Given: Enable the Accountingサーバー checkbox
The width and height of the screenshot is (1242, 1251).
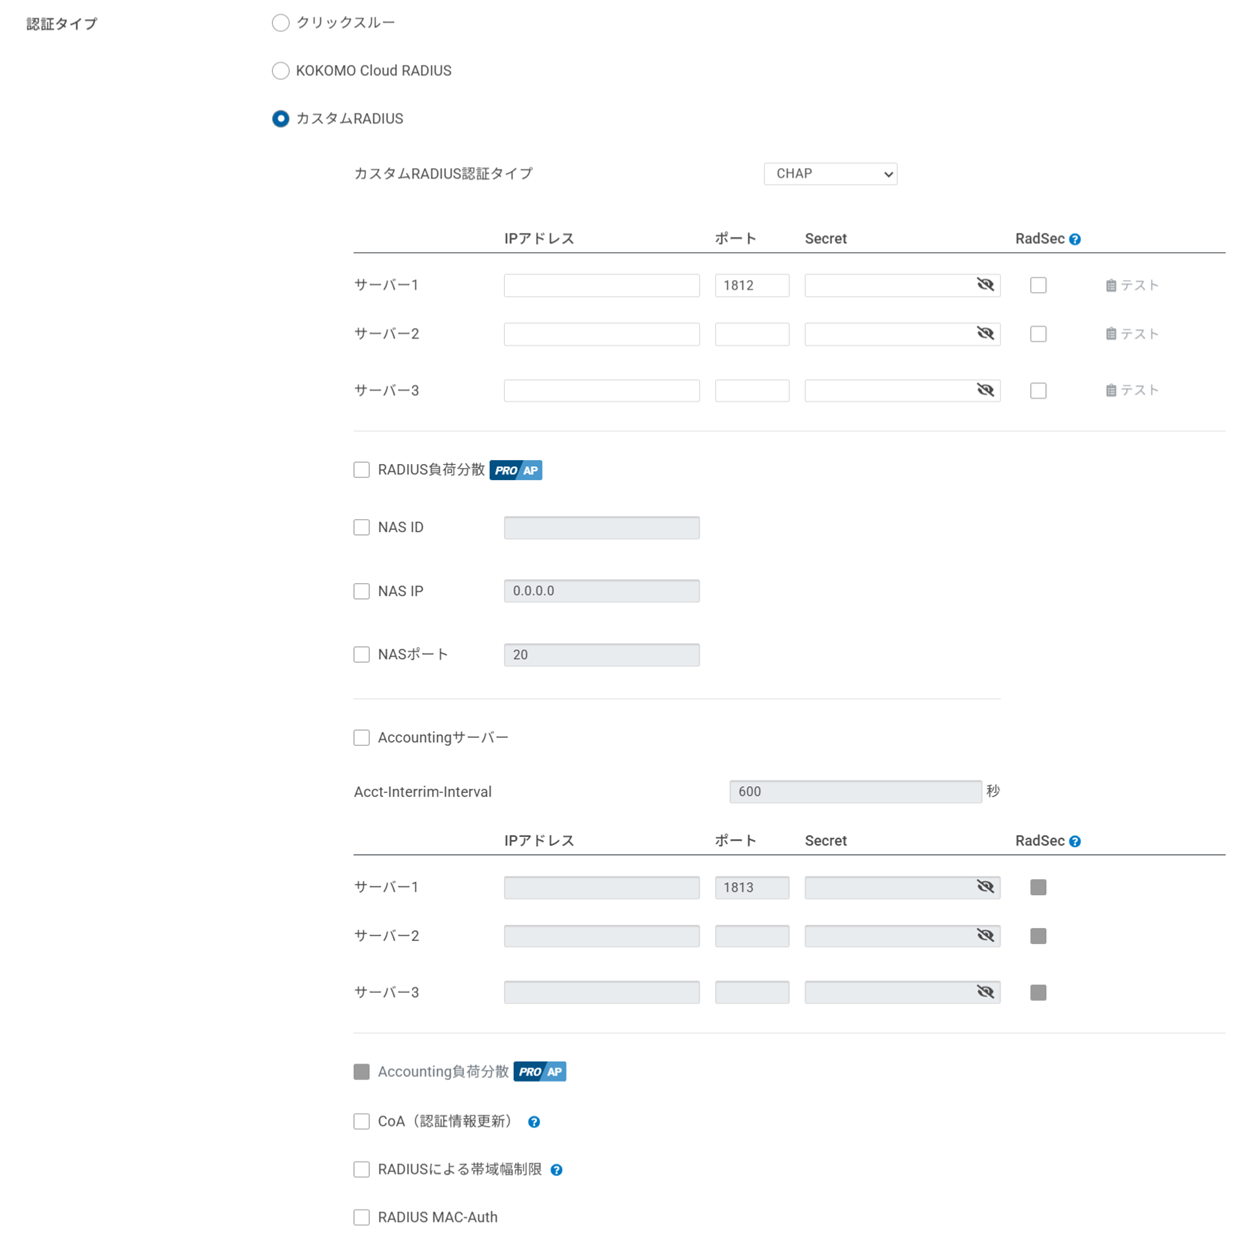Looking at the screenshot, I should point(362,738).
